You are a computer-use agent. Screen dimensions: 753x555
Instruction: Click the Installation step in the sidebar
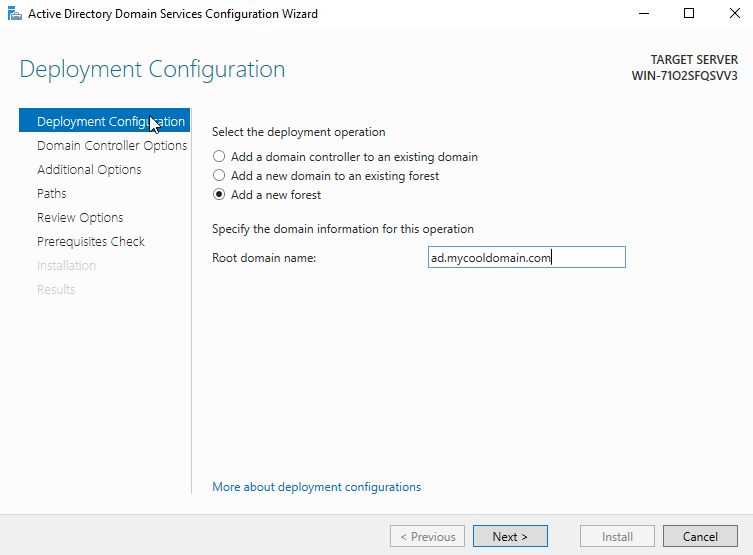(x=66, y=266)
